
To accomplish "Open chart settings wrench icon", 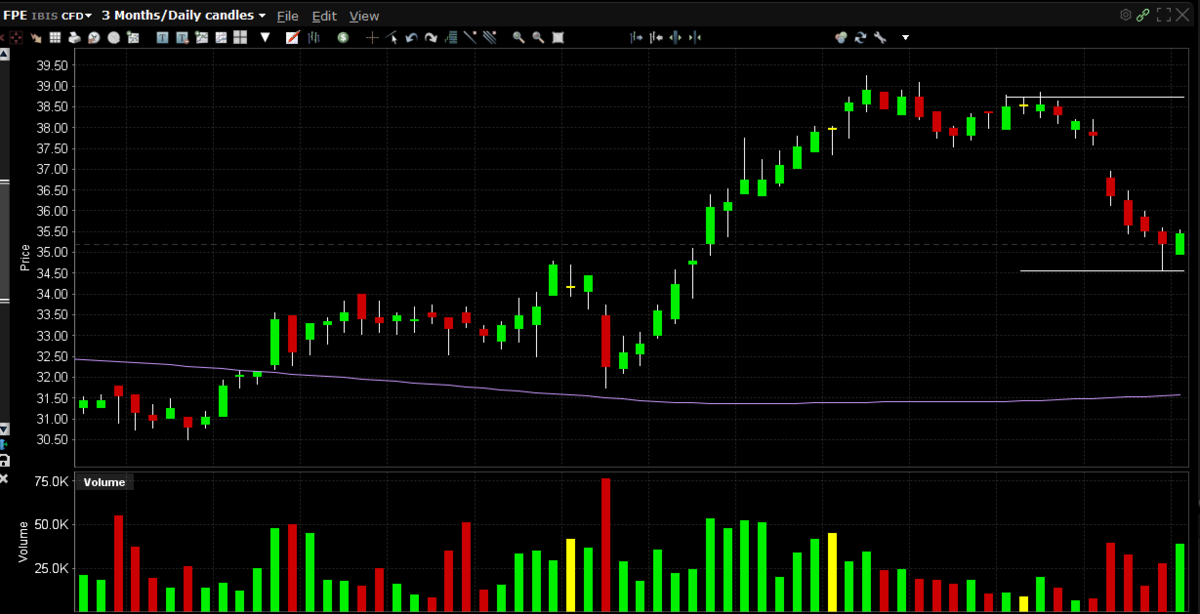I will tap(880, 38).
